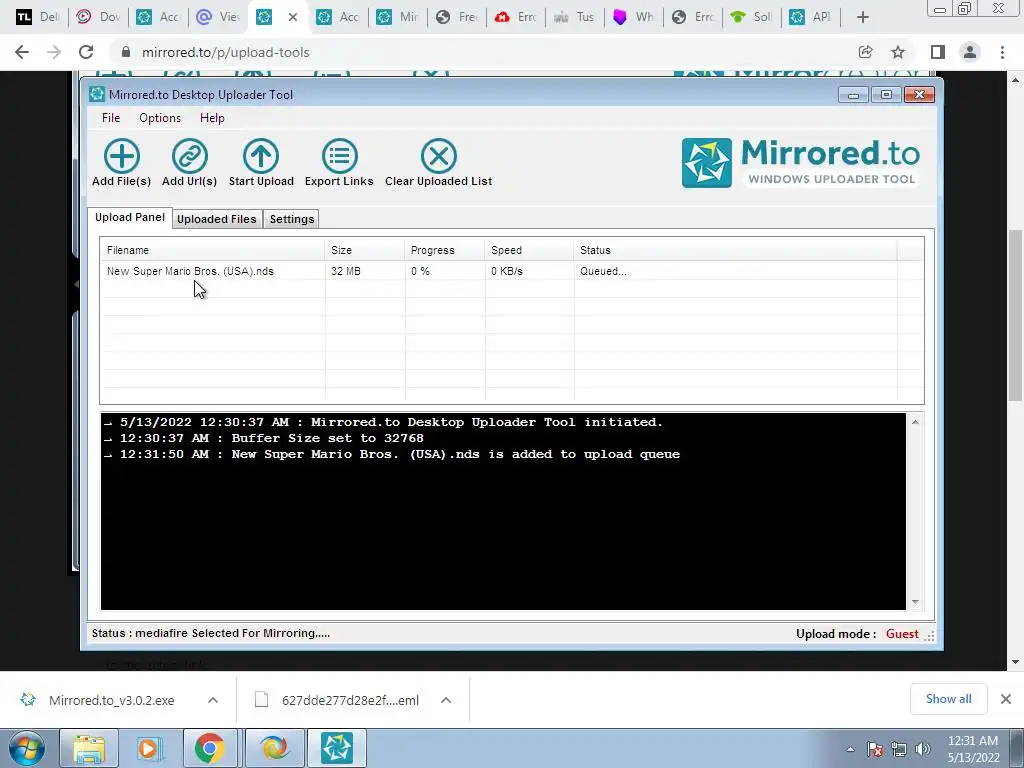
Task: Open the Help menu
Action: pos(212,118)
